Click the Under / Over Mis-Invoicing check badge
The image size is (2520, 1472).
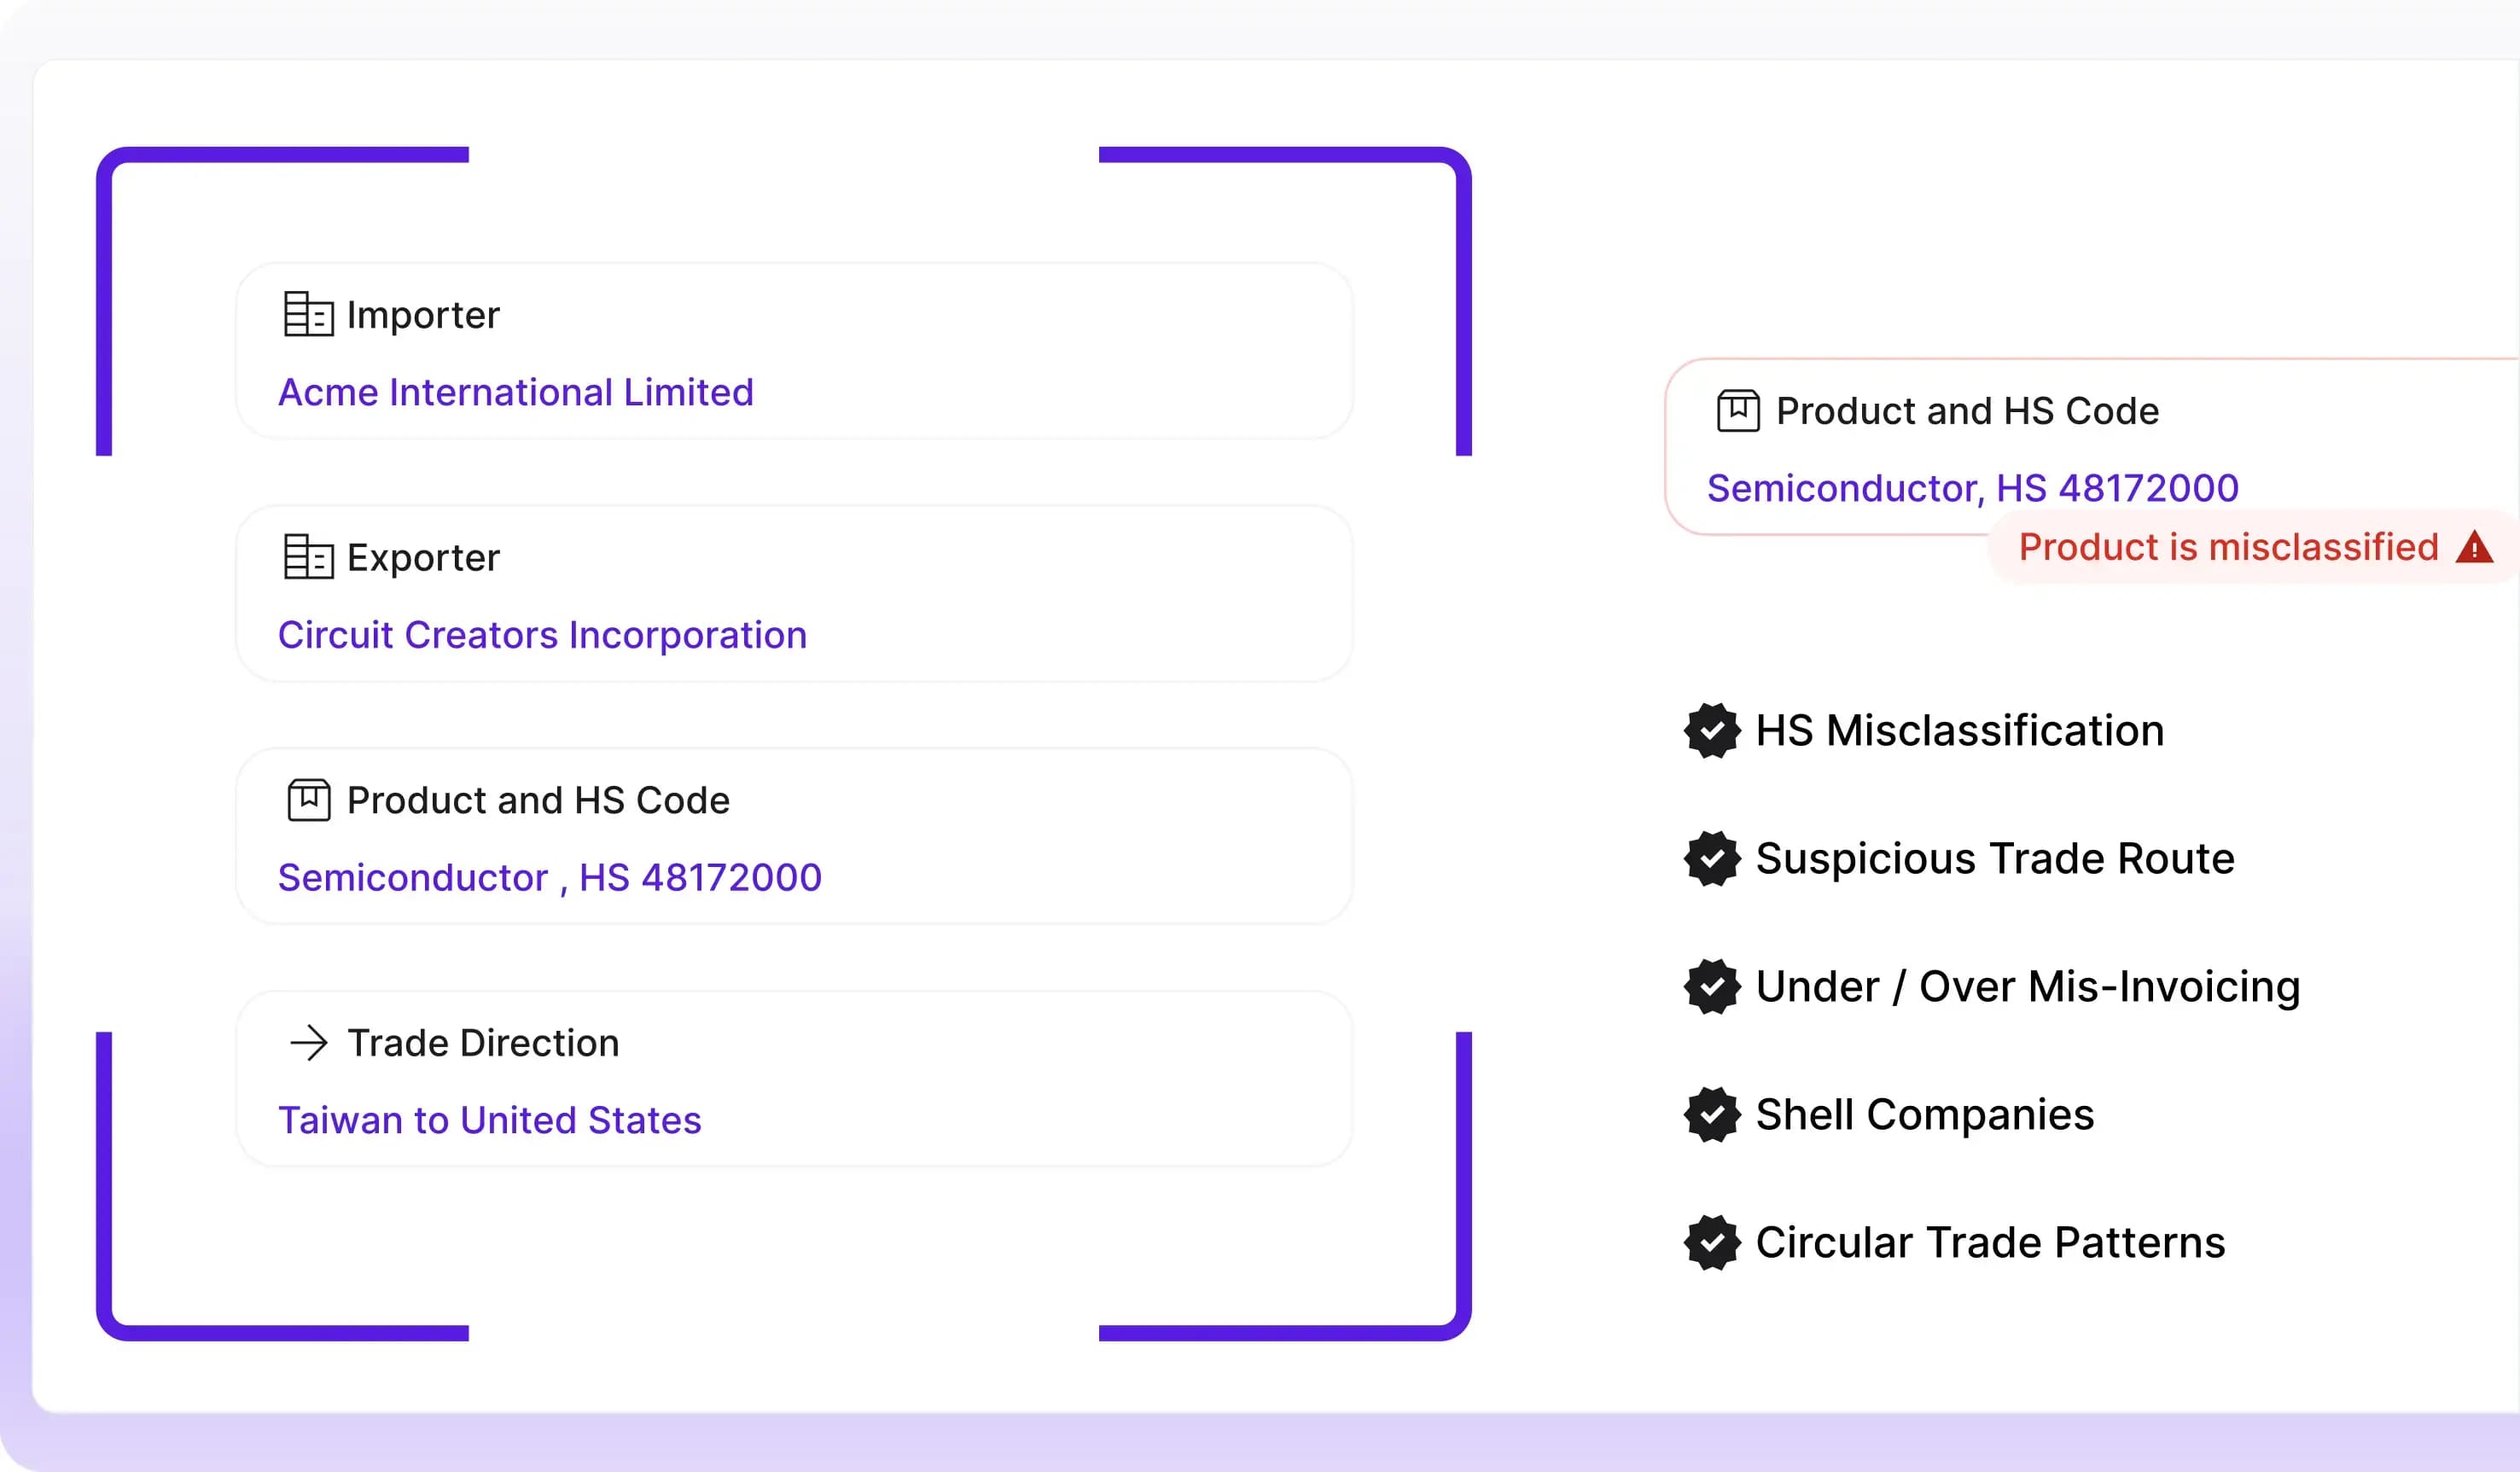(x=1712, y=987)
